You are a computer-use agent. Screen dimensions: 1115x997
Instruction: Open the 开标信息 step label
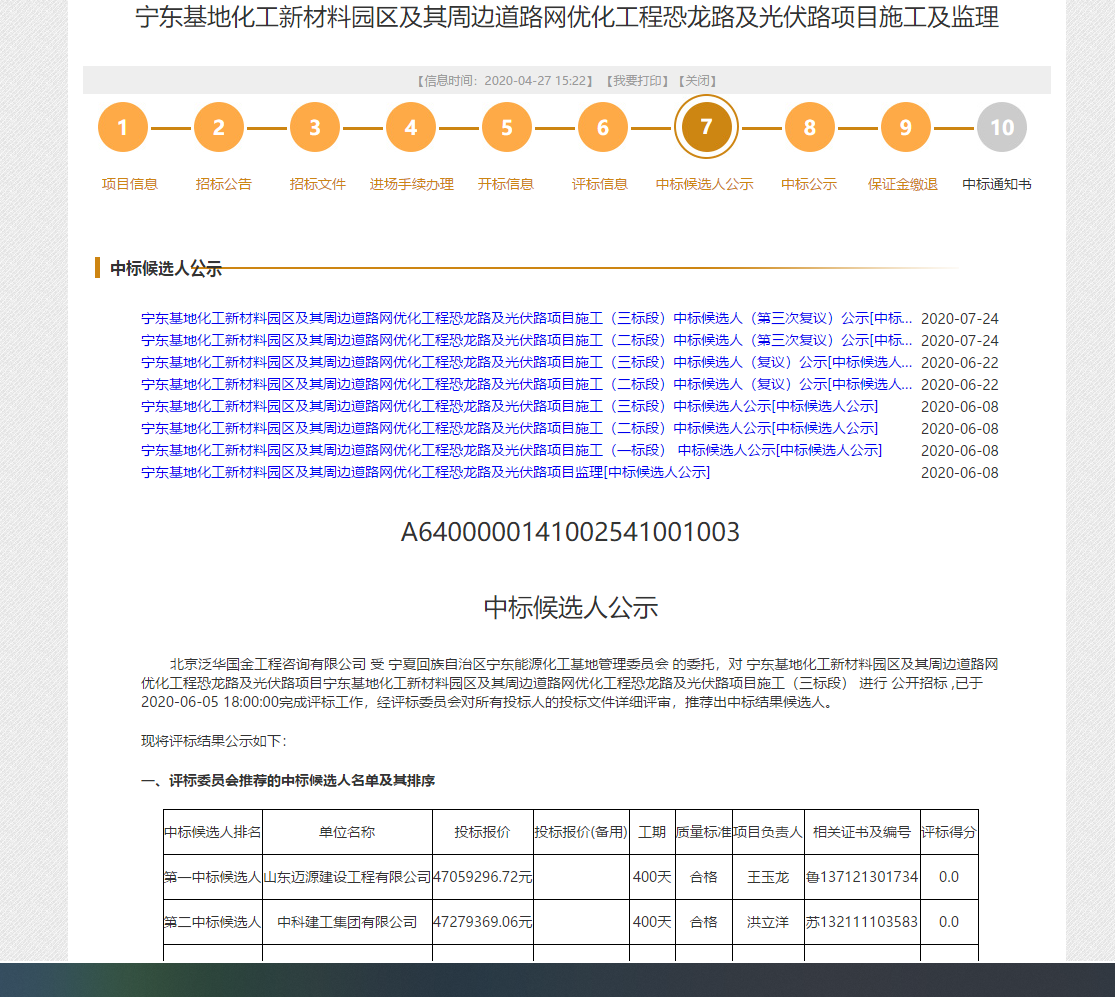506,184
